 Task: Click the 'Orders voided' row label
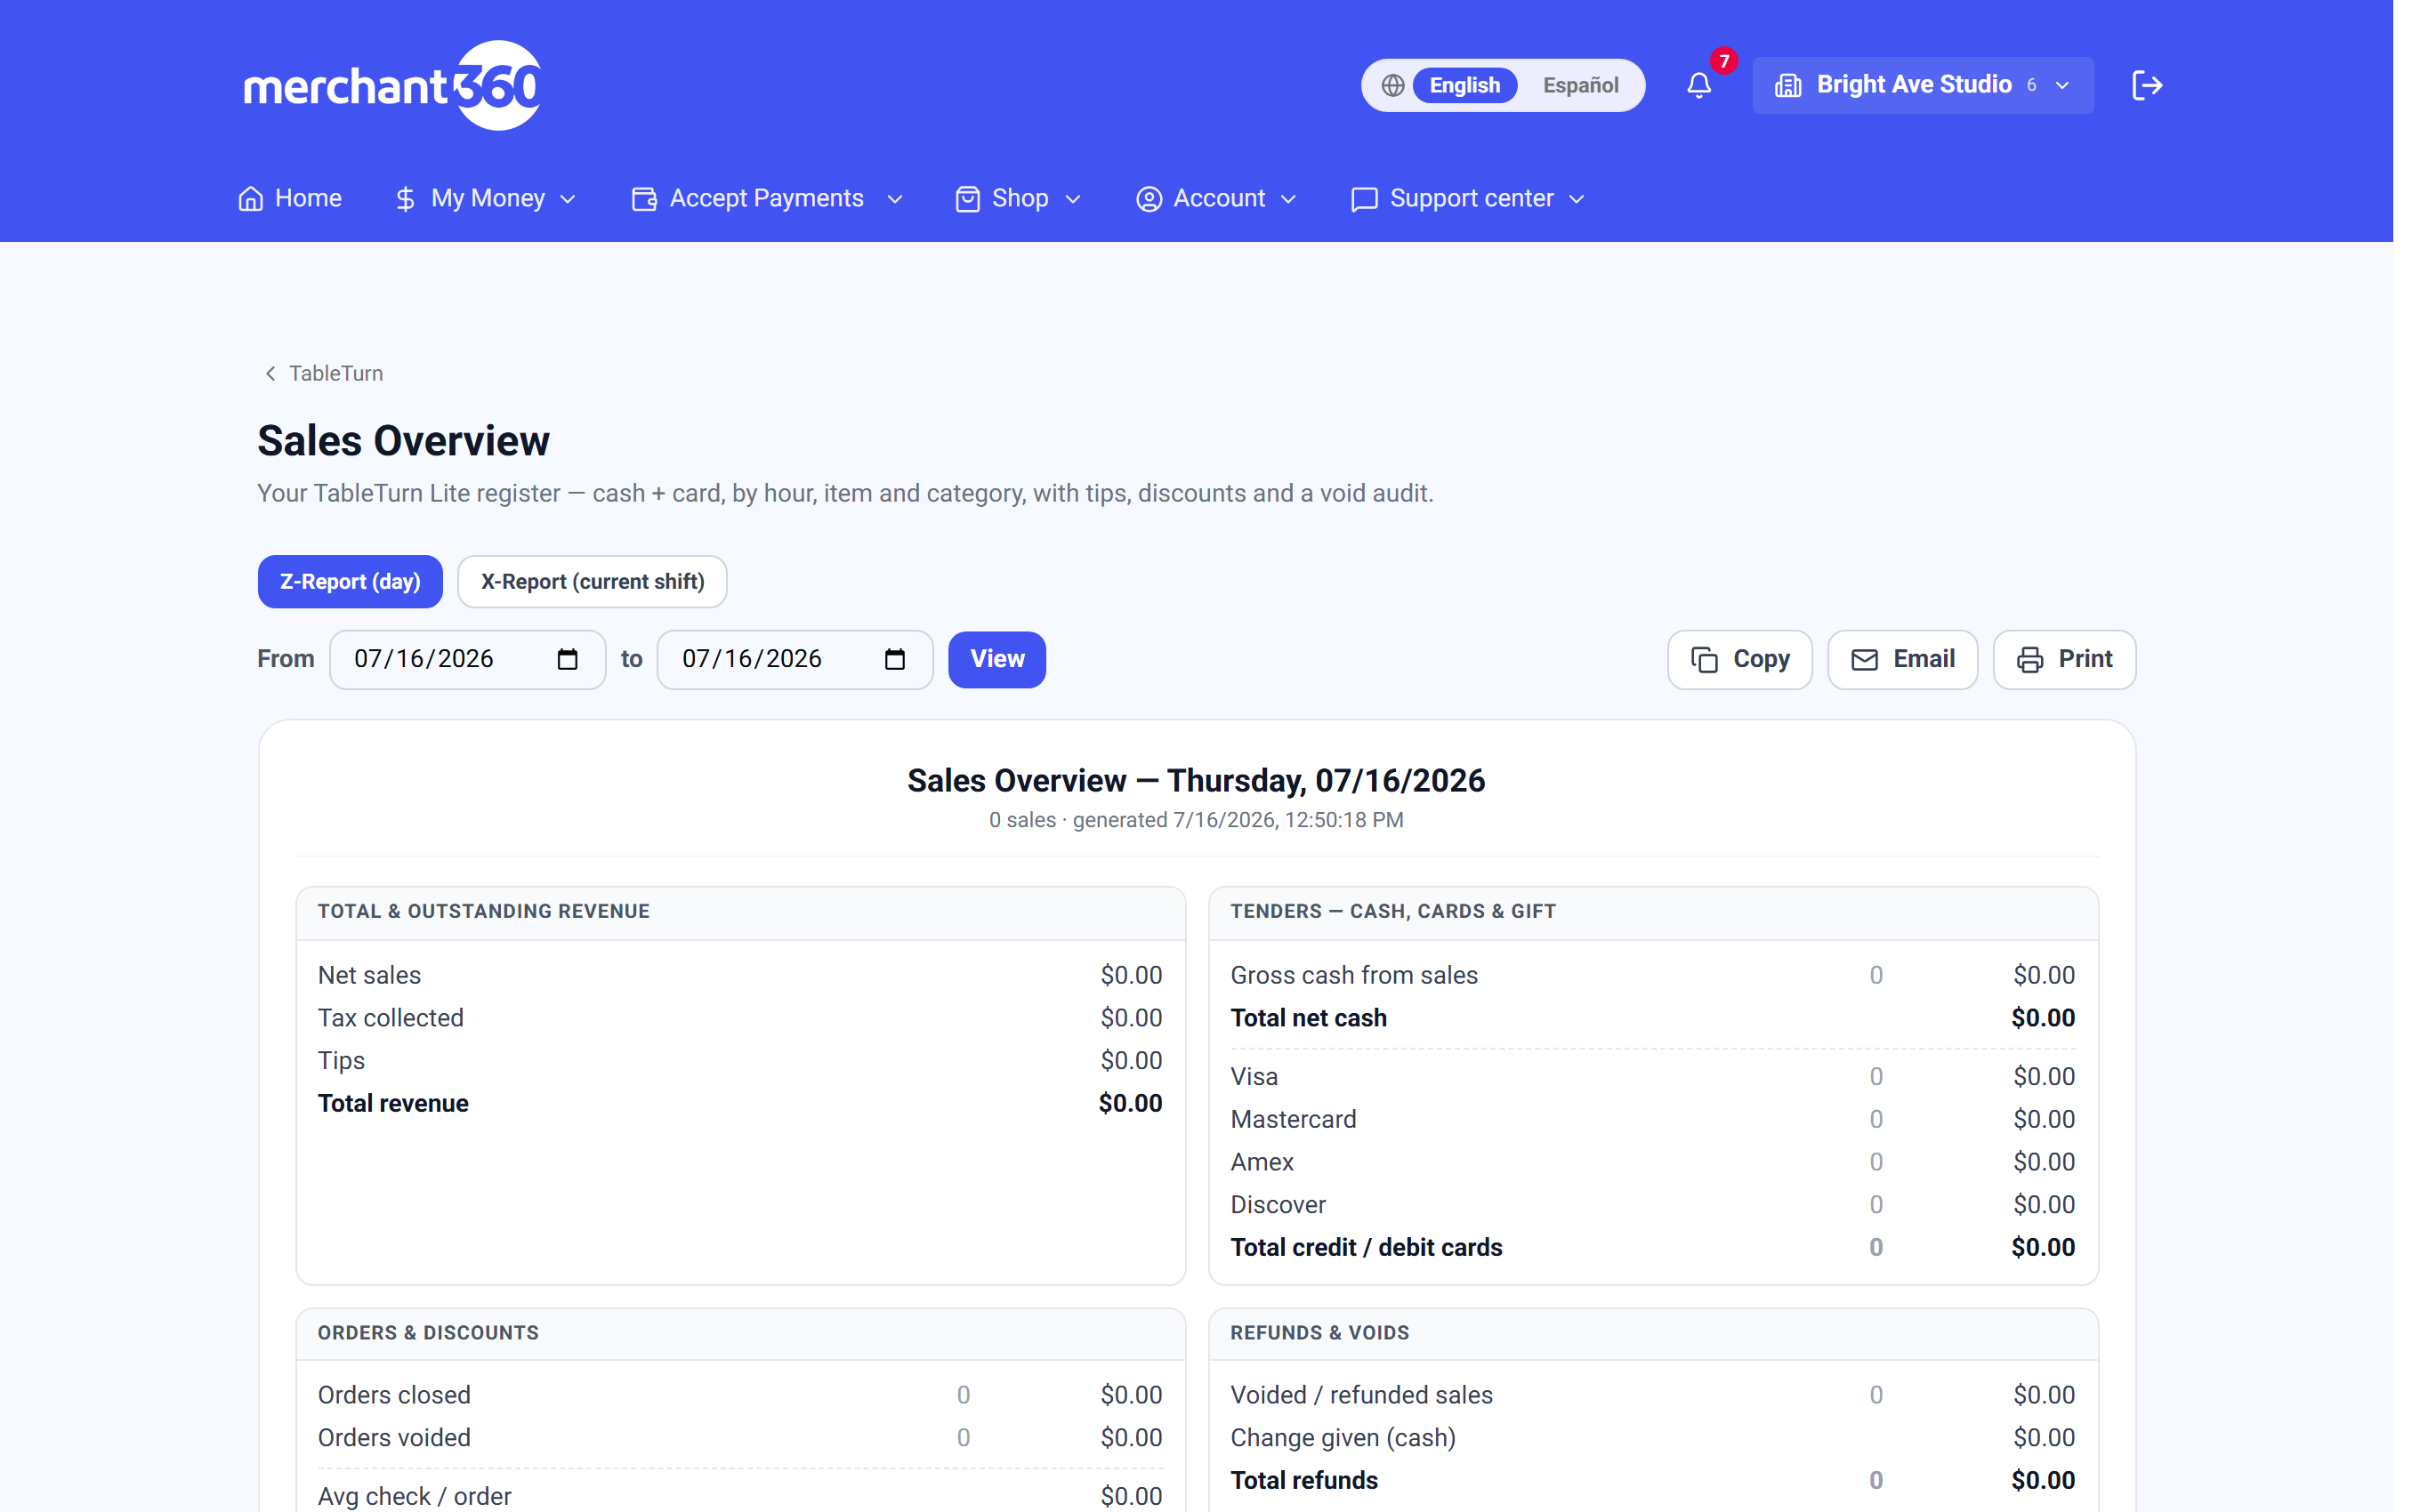click(394, 1438)
